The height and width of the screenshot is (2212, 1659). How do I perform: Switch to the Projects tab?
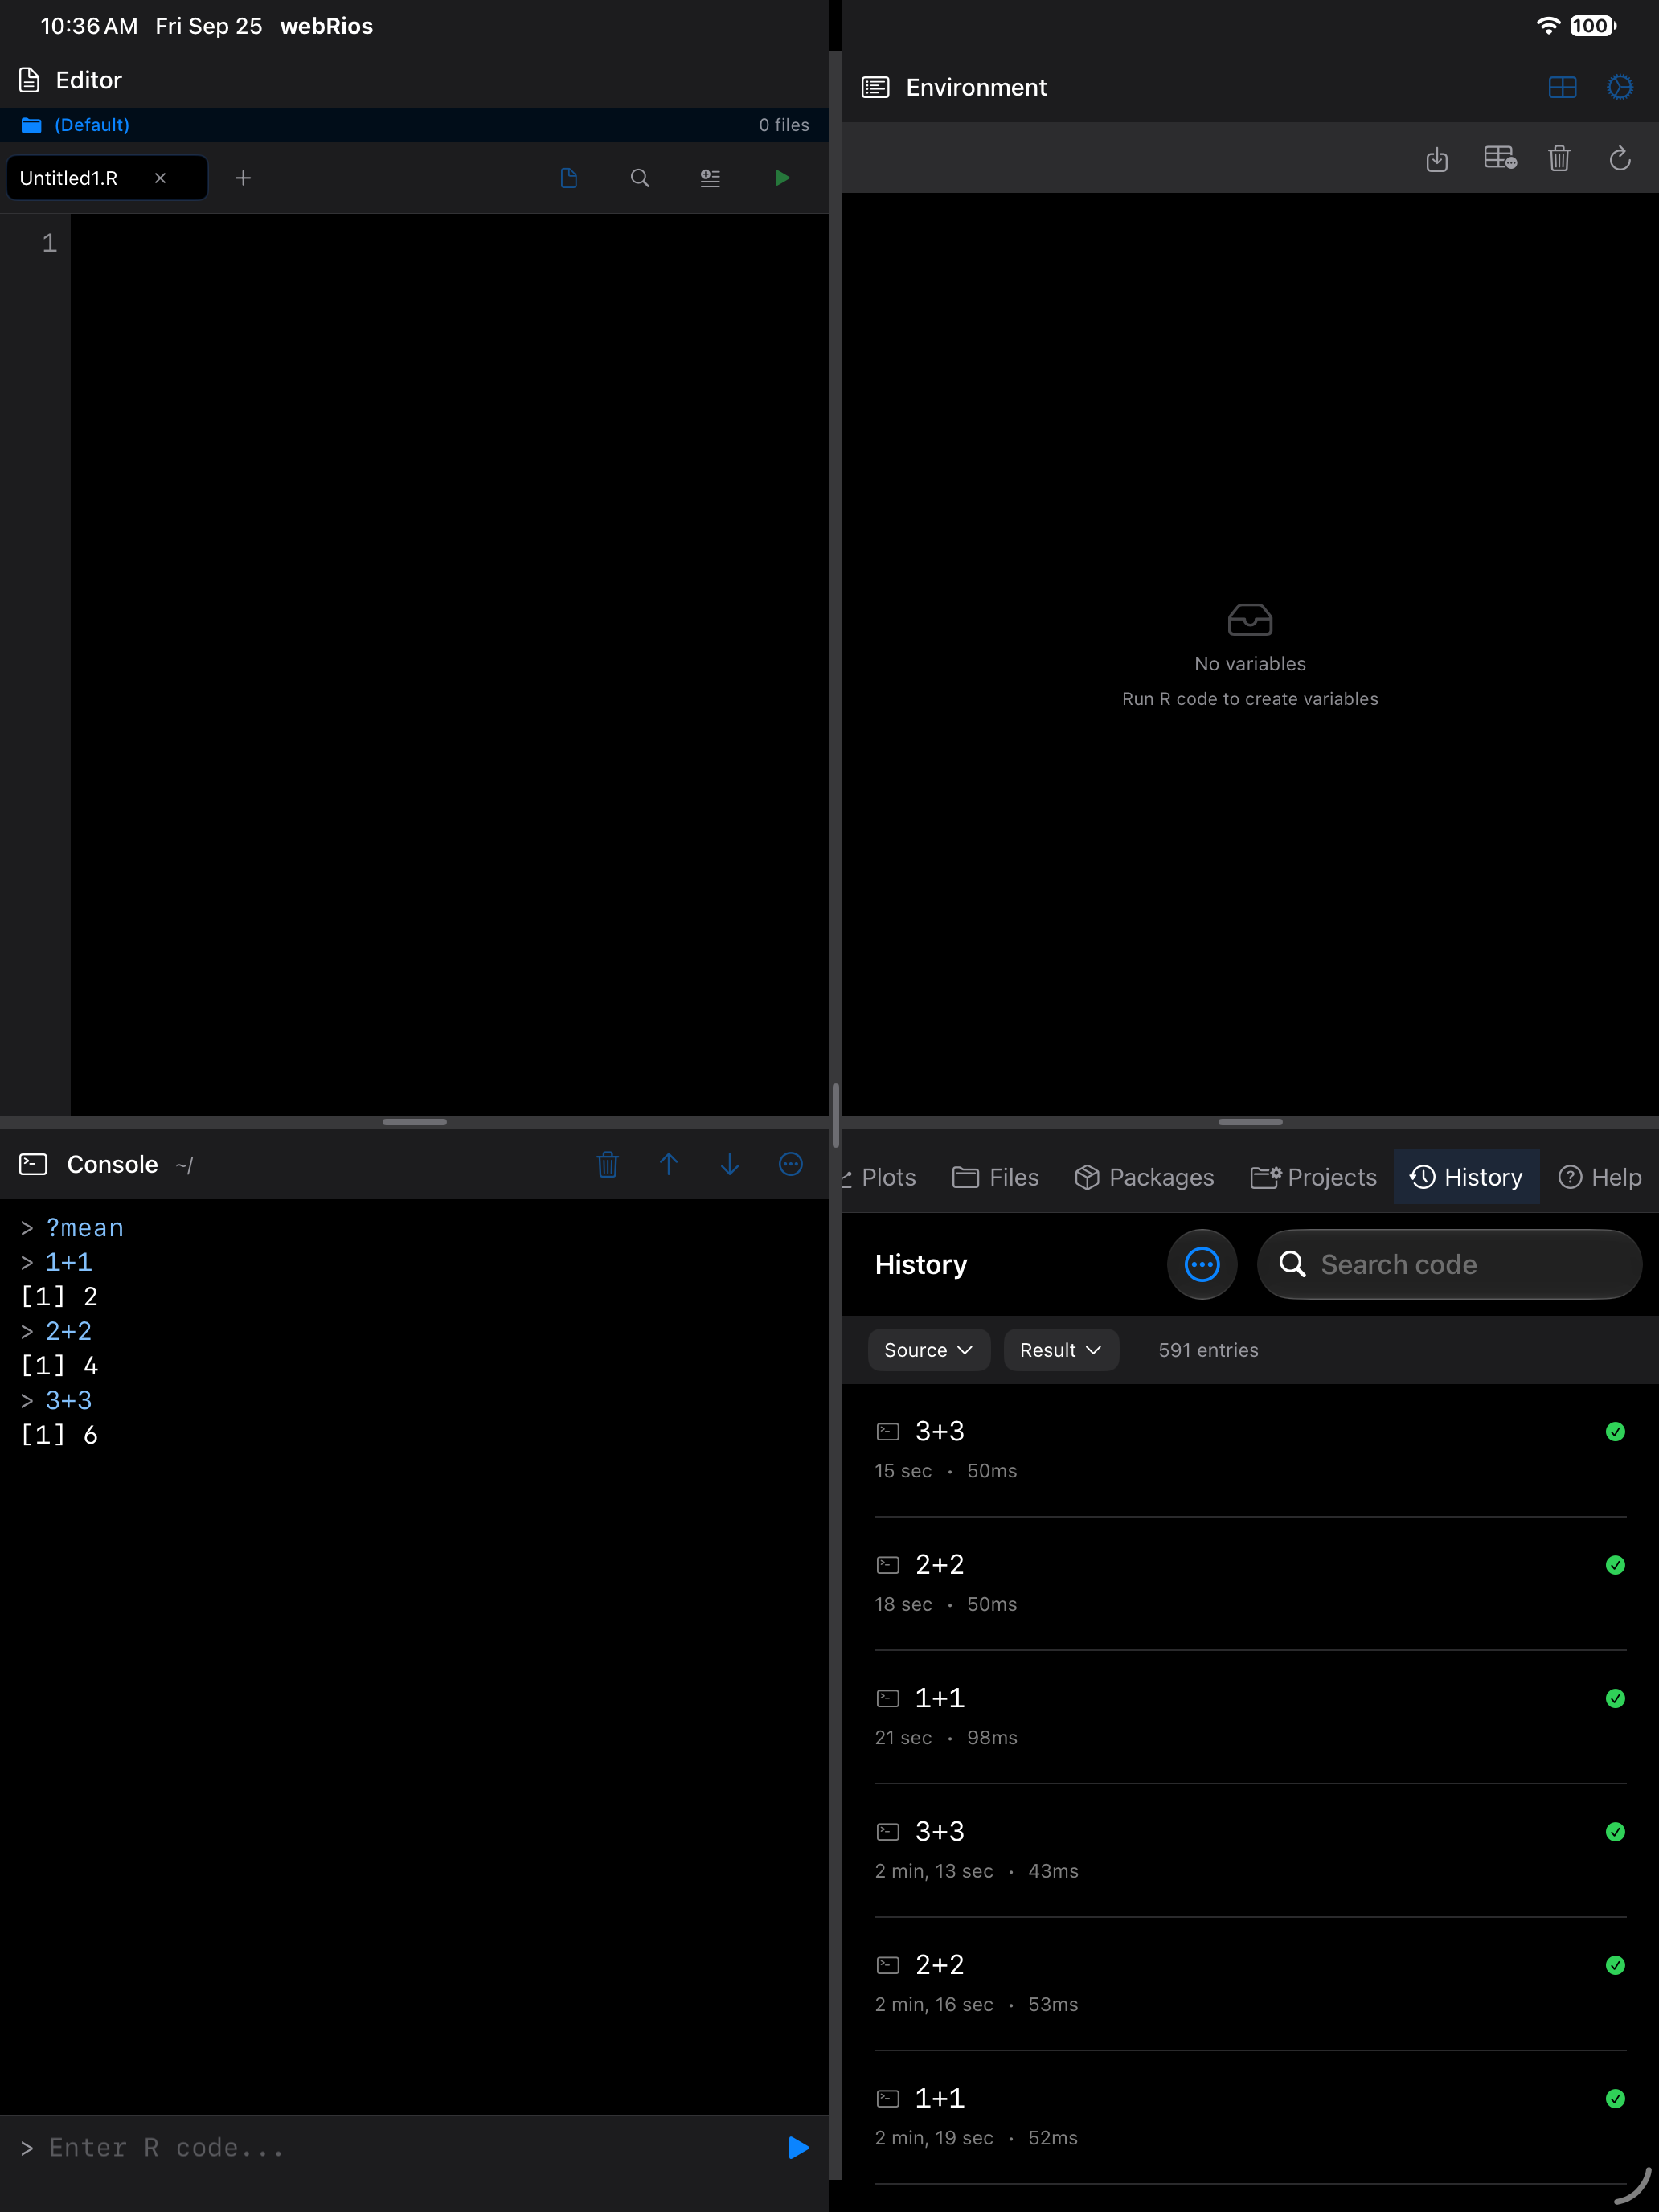tap(1314, 1177)
